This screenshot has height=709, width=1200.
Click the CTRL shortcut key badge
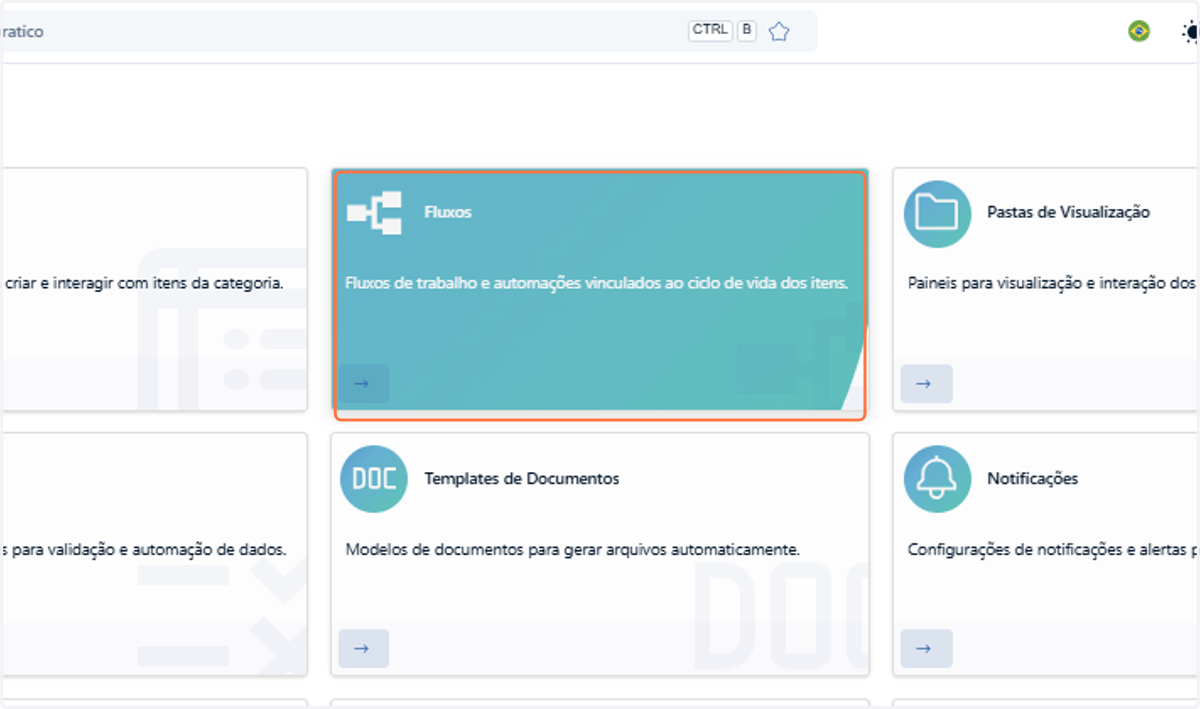point(710,30)
